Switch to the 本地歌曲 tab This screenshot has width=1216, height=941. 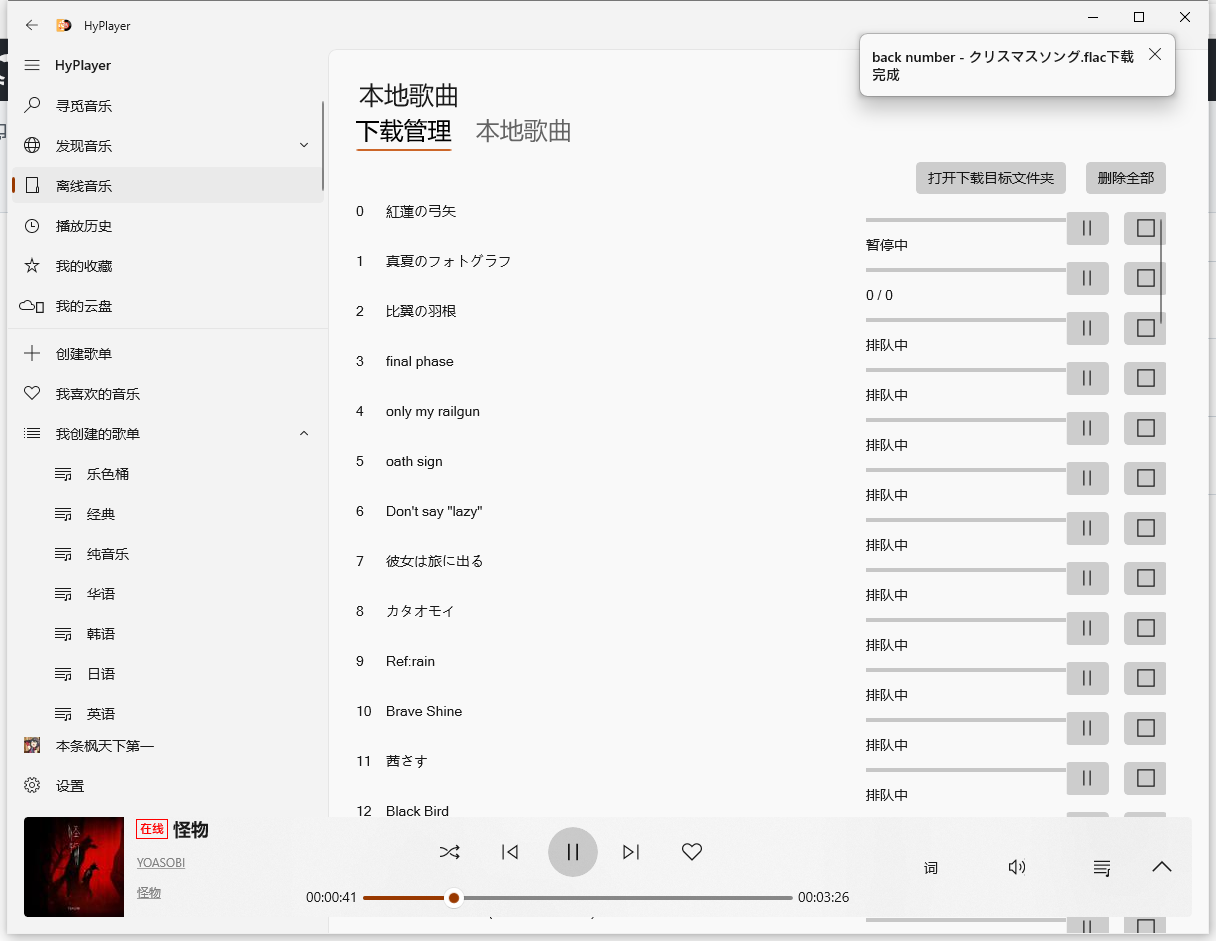coord(523,131)
